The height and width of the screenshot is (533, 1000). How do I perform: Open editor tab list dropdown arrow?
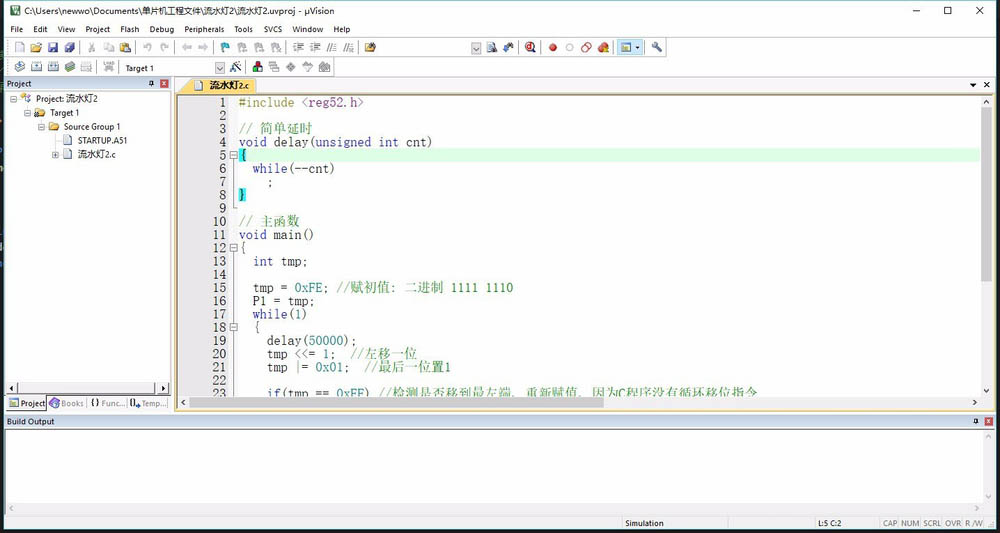coord(973,85)
